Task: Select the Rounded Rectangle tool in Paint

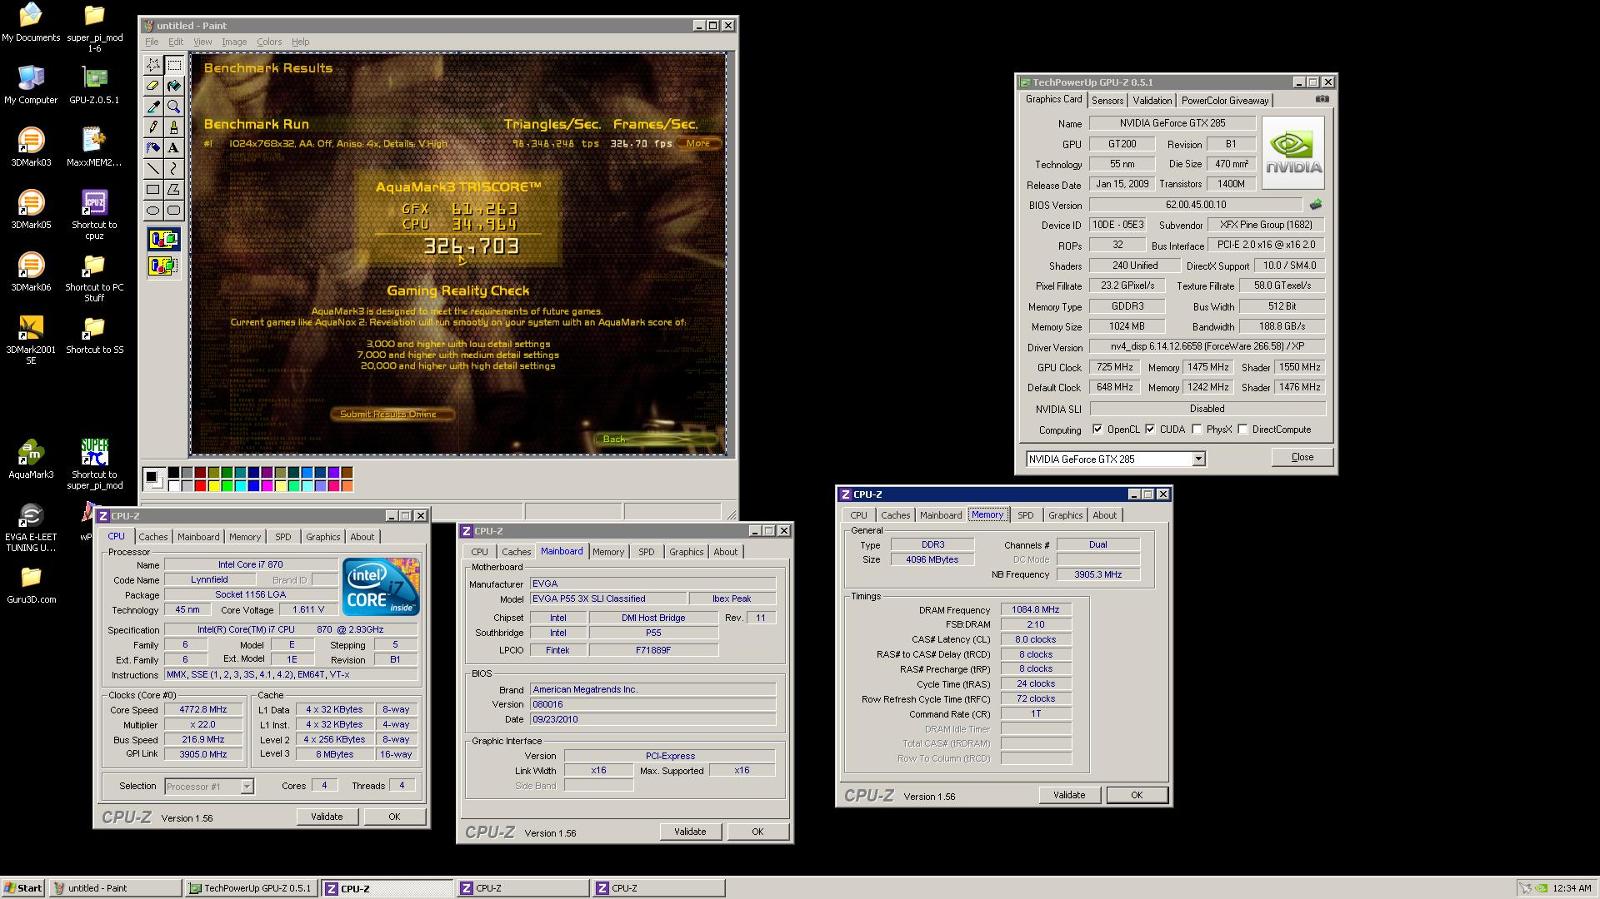Action: pos(174,210)
